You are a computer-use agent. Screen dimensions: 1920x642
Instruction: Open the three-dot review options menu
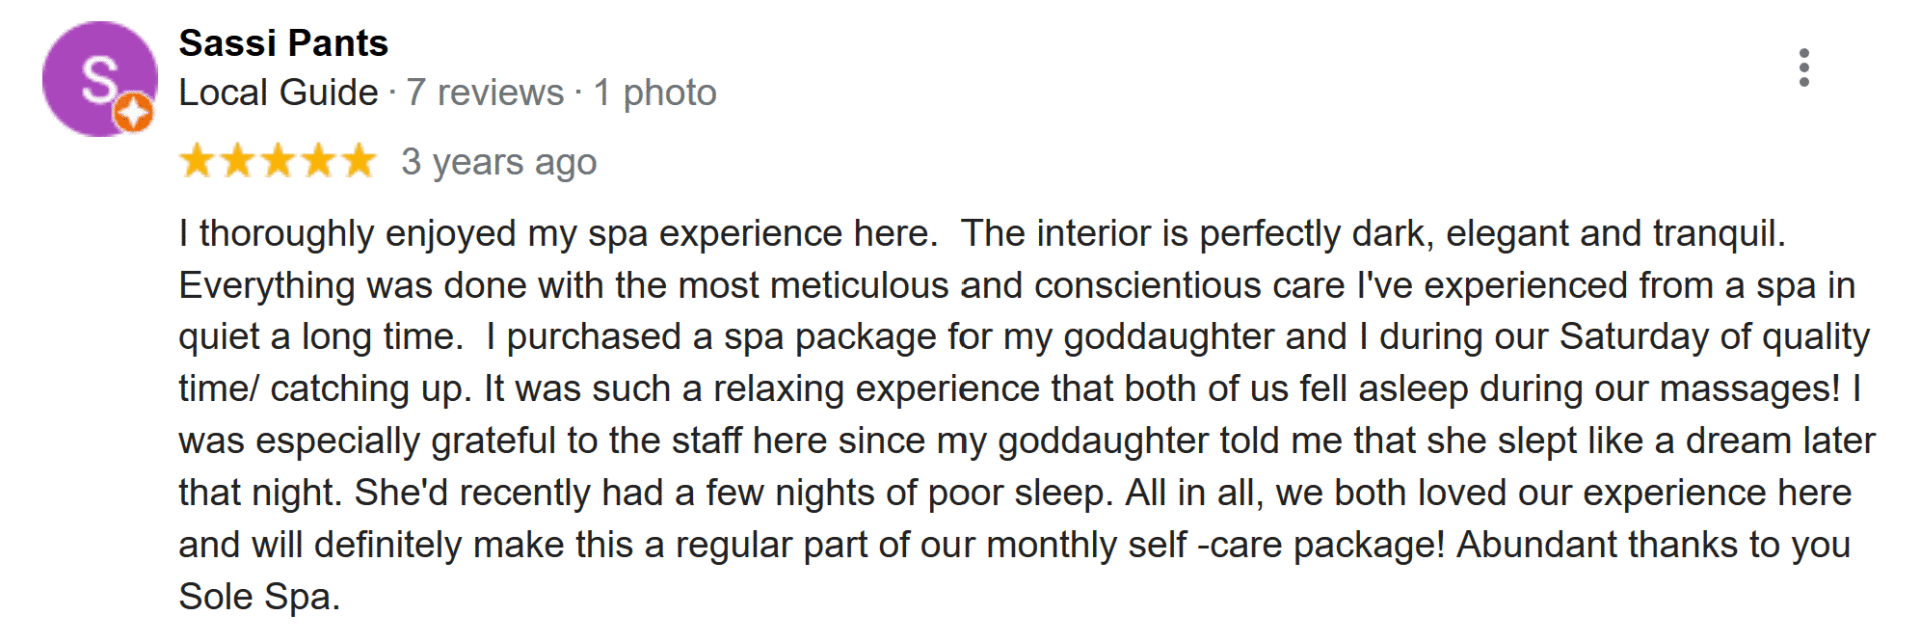[x=1803, y=68]
